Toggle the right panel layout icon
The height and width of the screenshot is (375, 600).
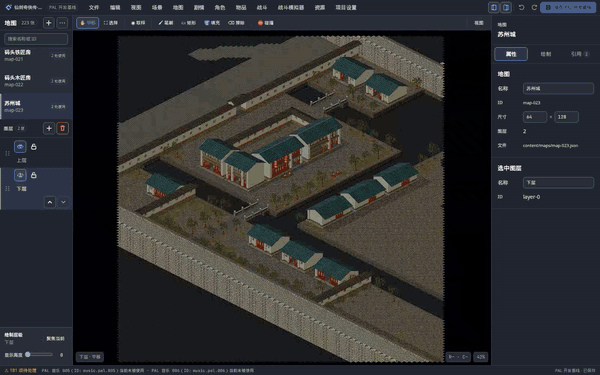(x=506, y=8)
